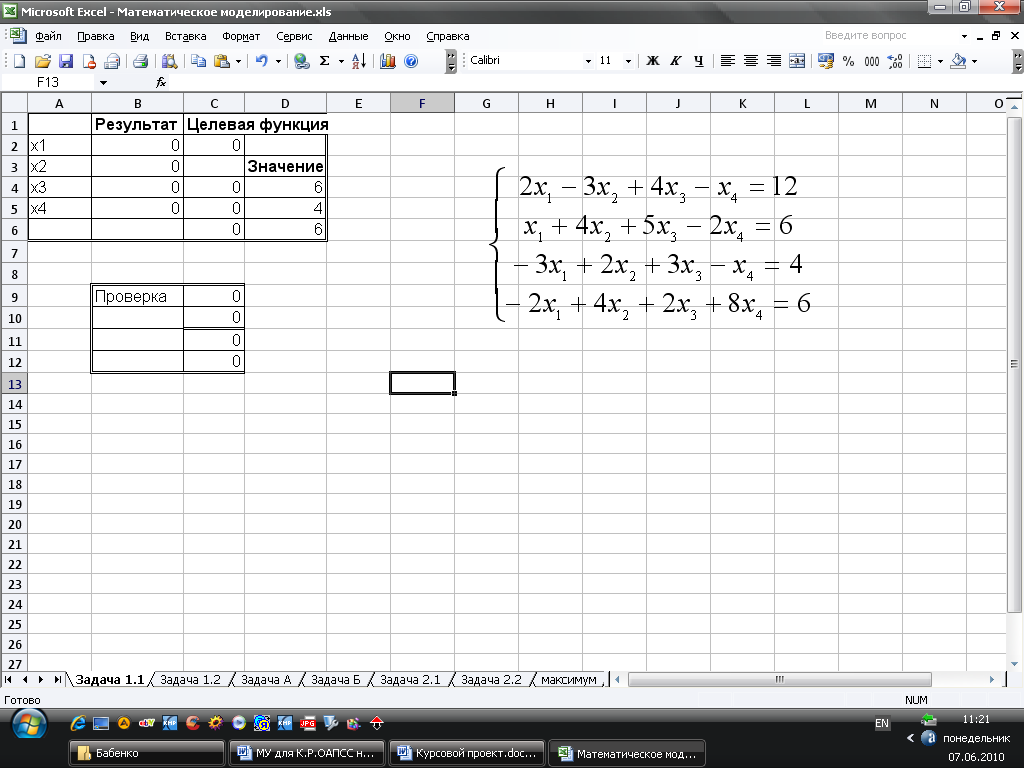Insert a hyperlink with the globe icon
The height and width of the screenshot is (768, 1024).
click(x=301, y=61)
